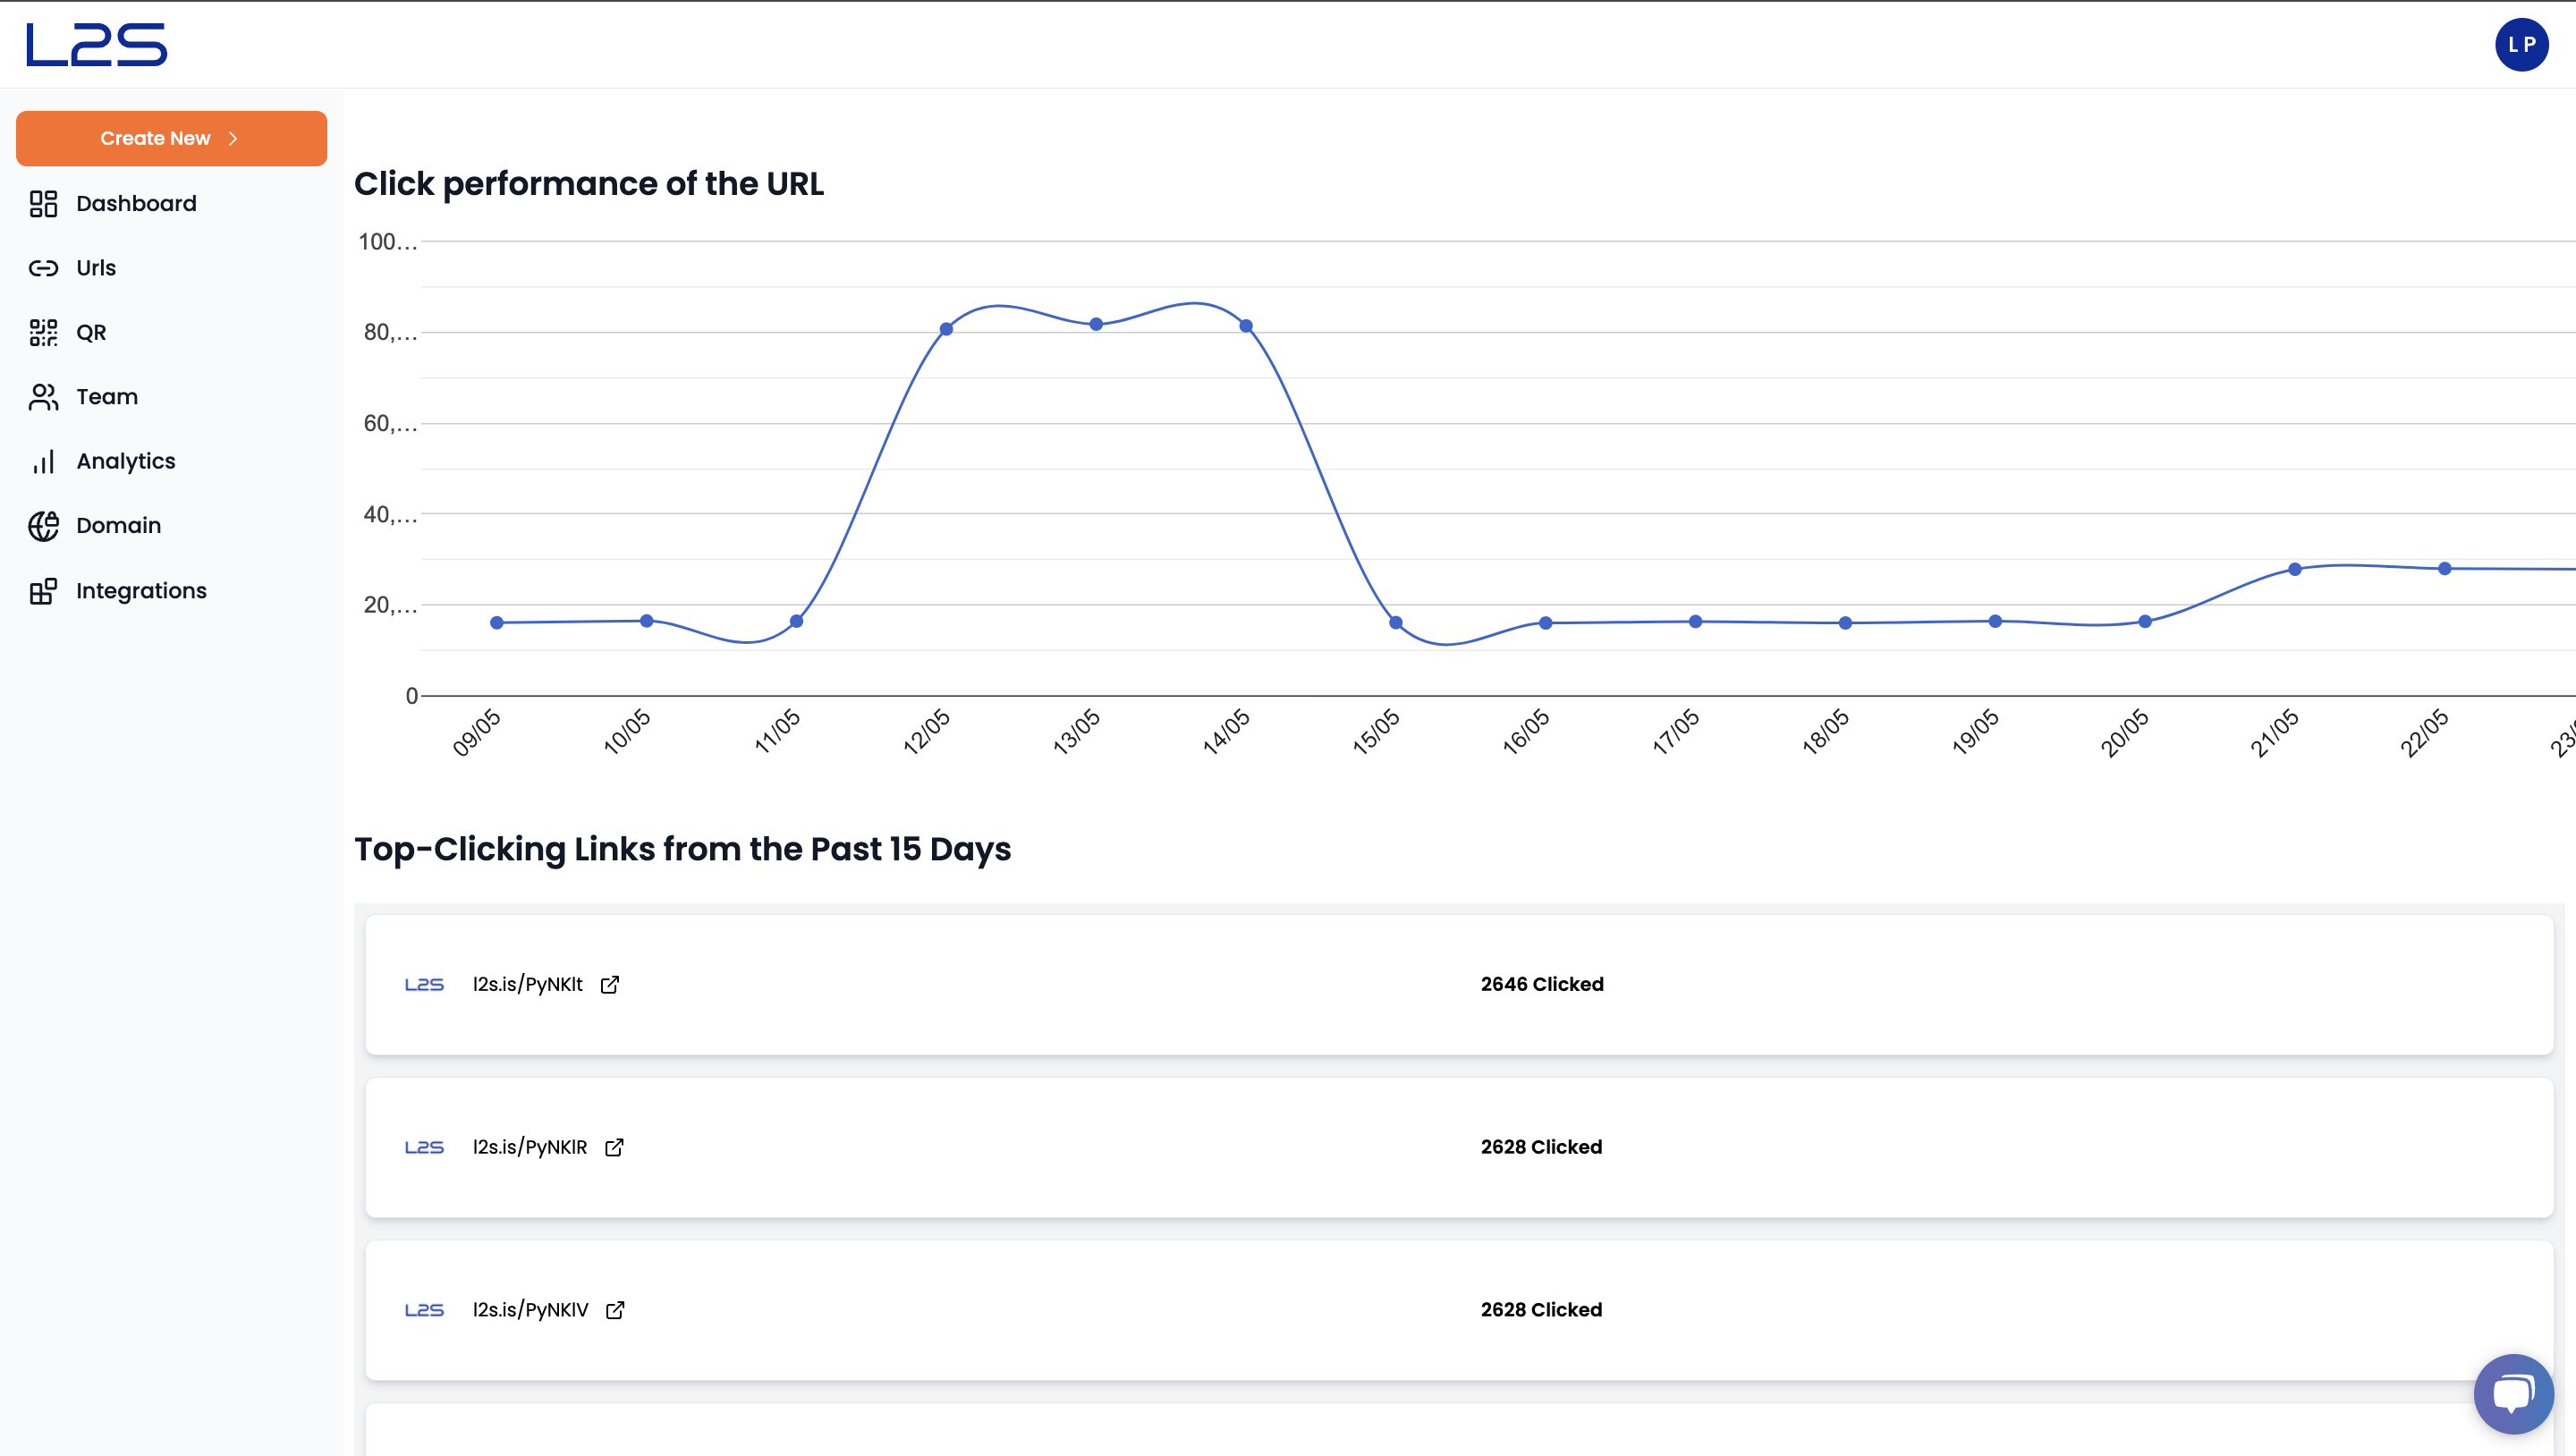Click the 12/05 data point on chart
Screen dimensions: 2576x1456
click(x=946, y=329)
